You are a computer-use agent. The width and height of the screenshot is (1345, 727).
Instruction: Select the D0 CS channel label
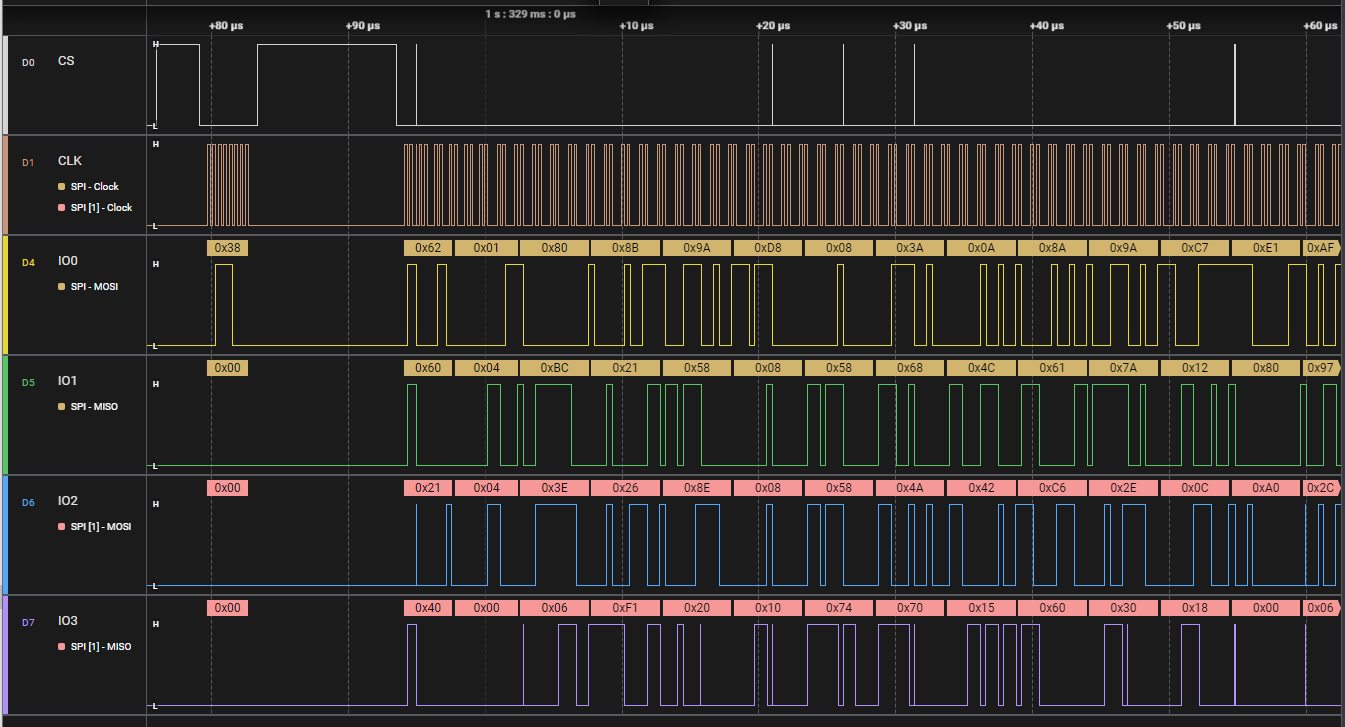coord(65,61)
